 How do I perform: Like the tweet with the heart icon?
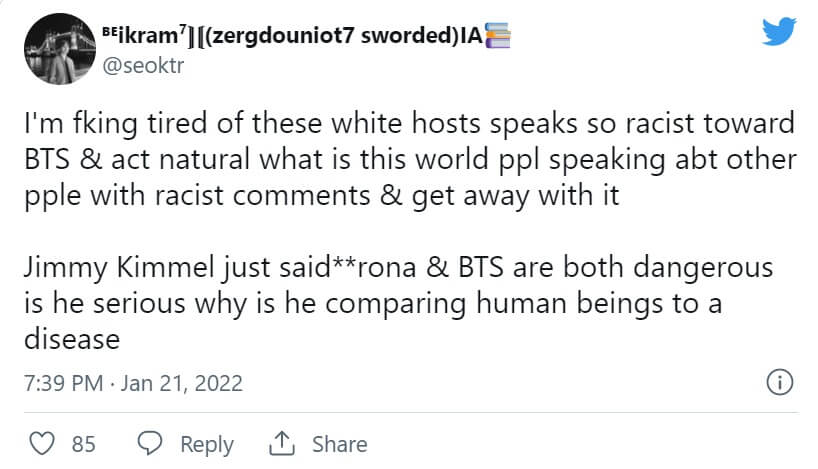pos(42,443)
